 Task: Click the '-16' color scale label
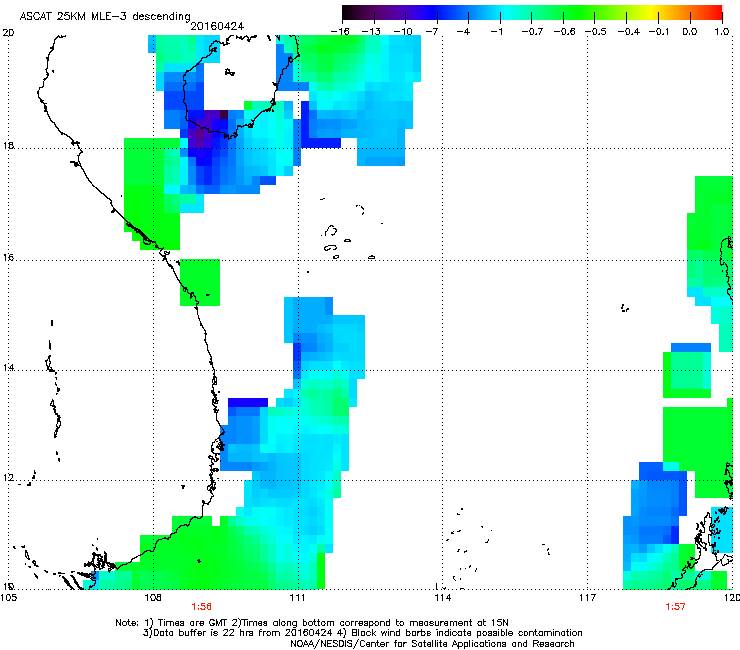340,32
